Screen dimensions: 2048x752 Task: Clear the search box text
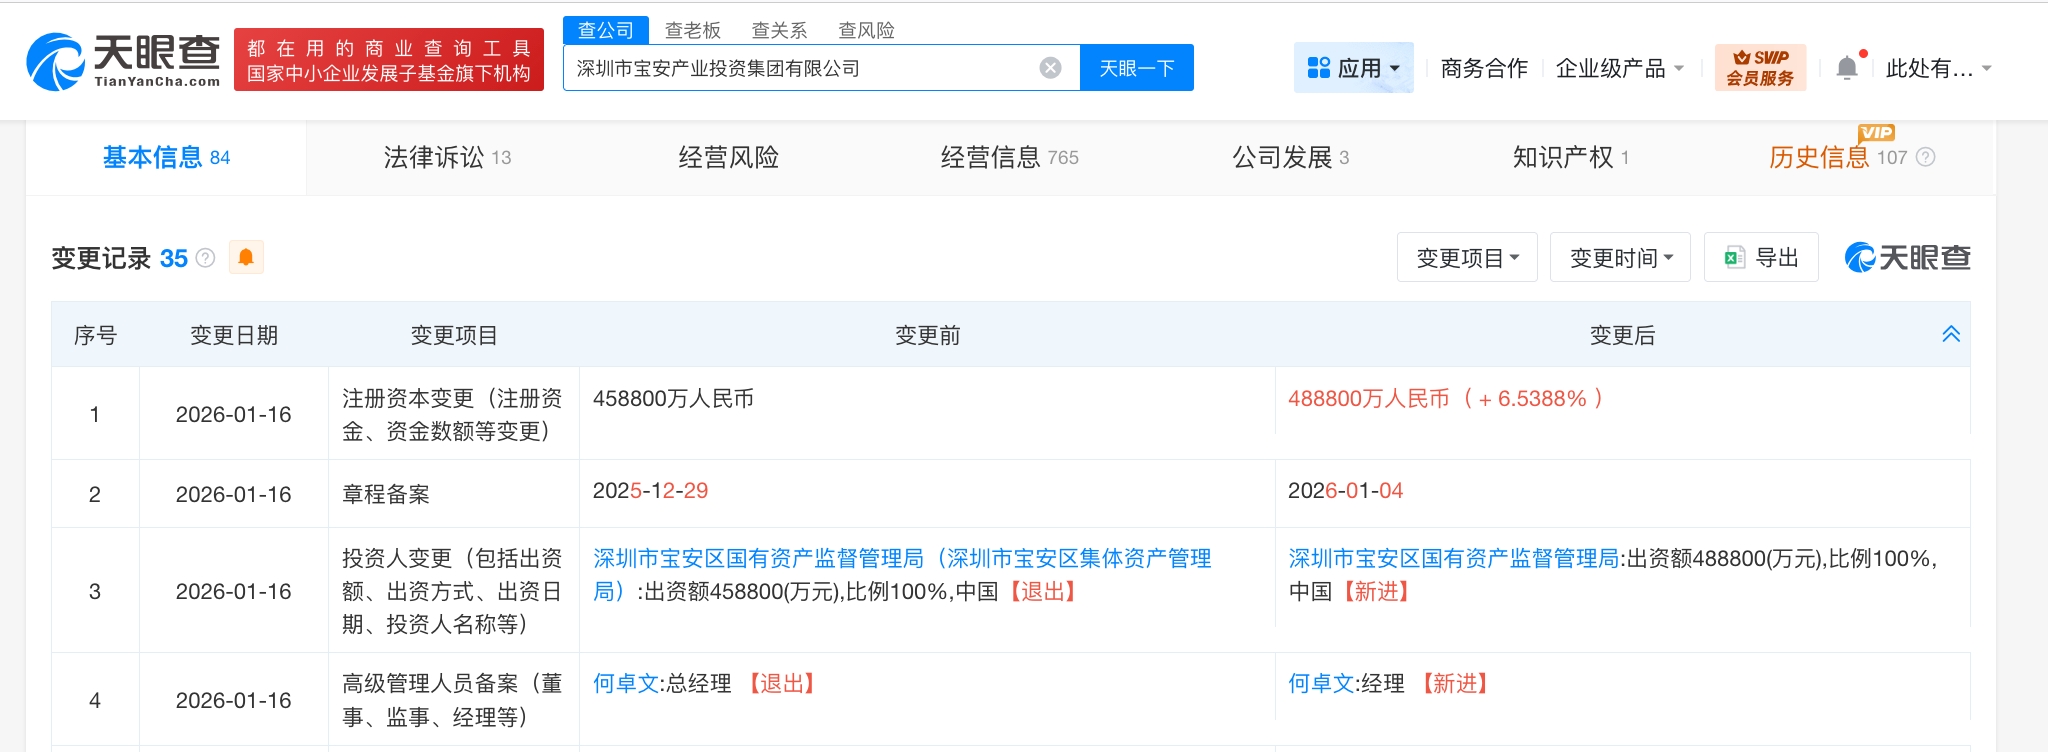tap(1050, 68)
